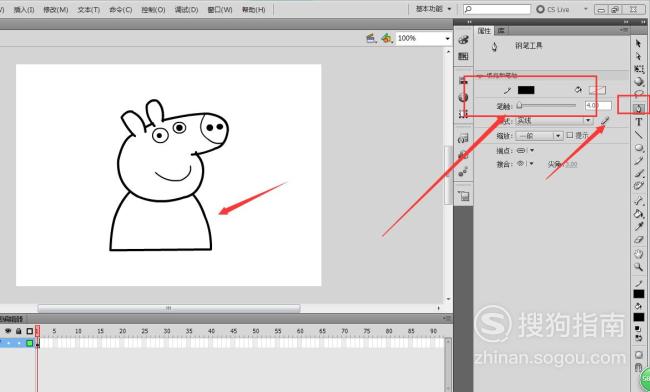Toggle show all layers as outlines
Image resolution: width=650 pixels, height=392 pixels.
[29, 331]
